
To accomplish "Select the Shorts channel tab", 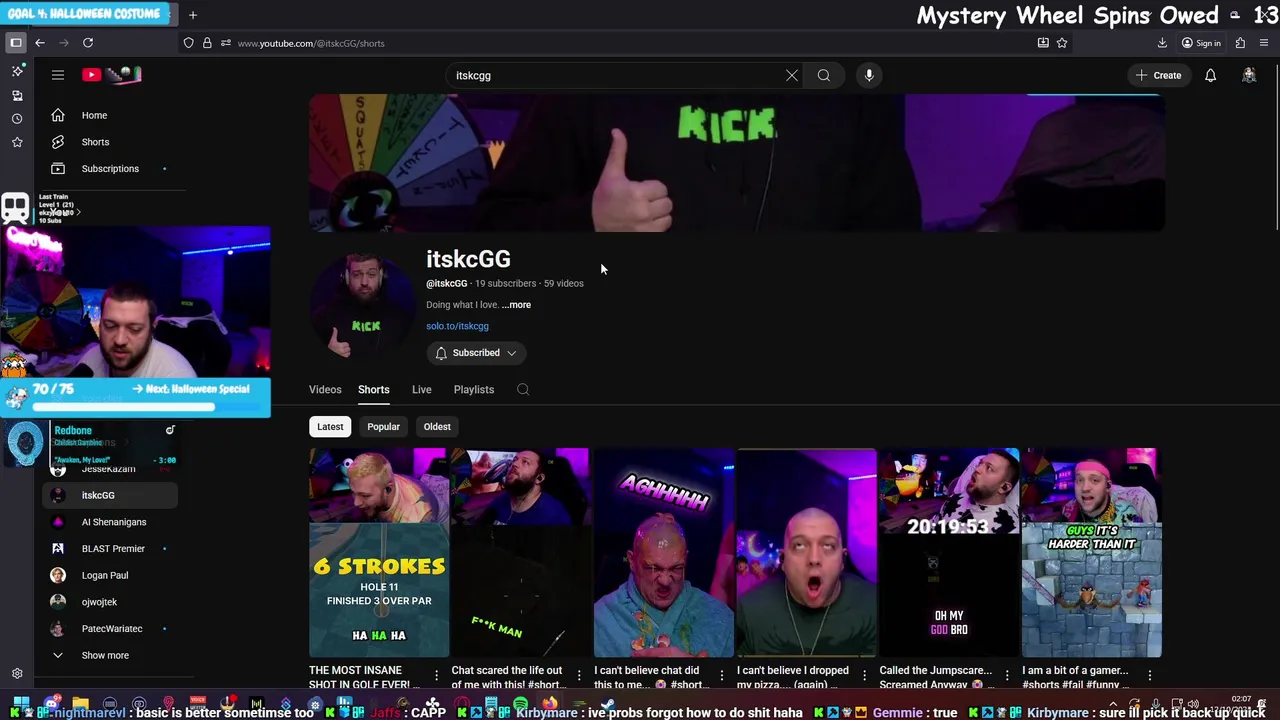I will coord(374,390).
